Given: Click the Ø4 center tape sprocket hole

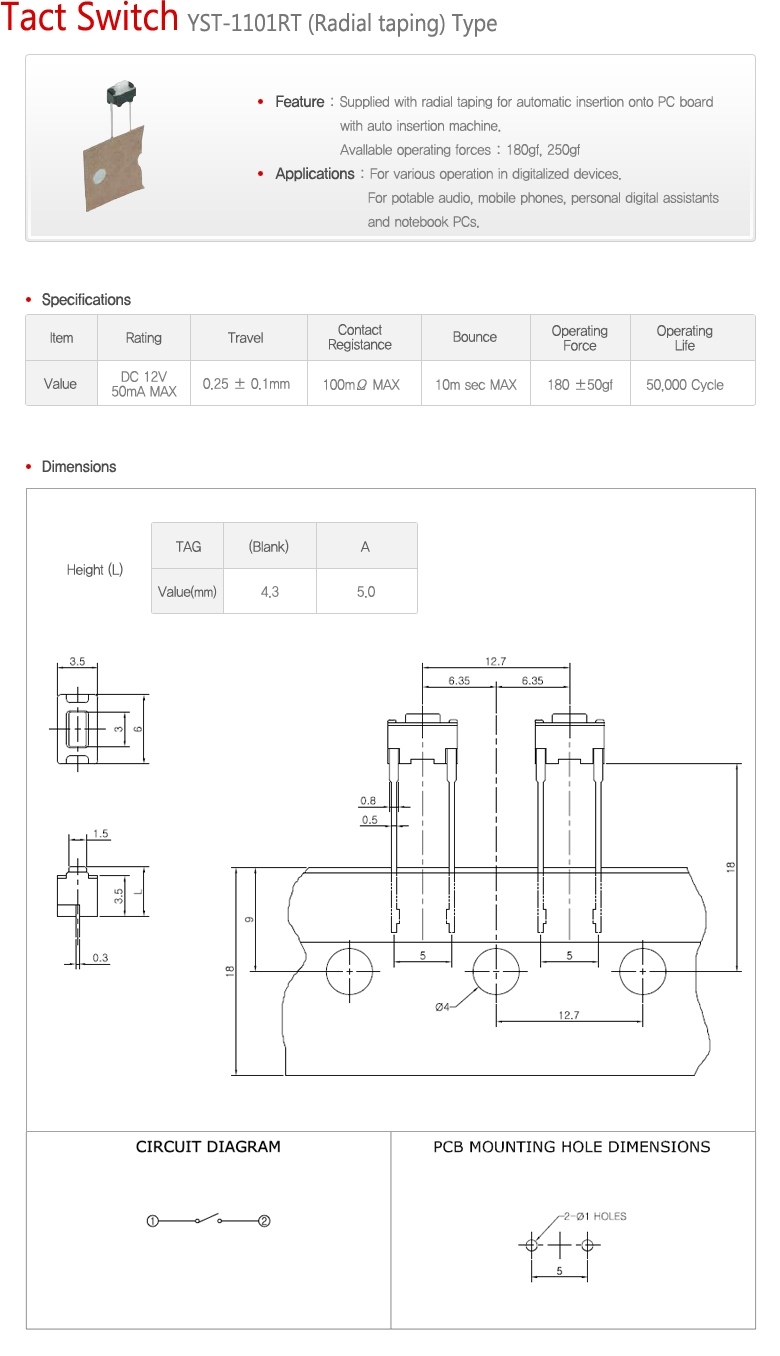Looking at the screenshot, I should pyautogui.click(x=496, y=971).
